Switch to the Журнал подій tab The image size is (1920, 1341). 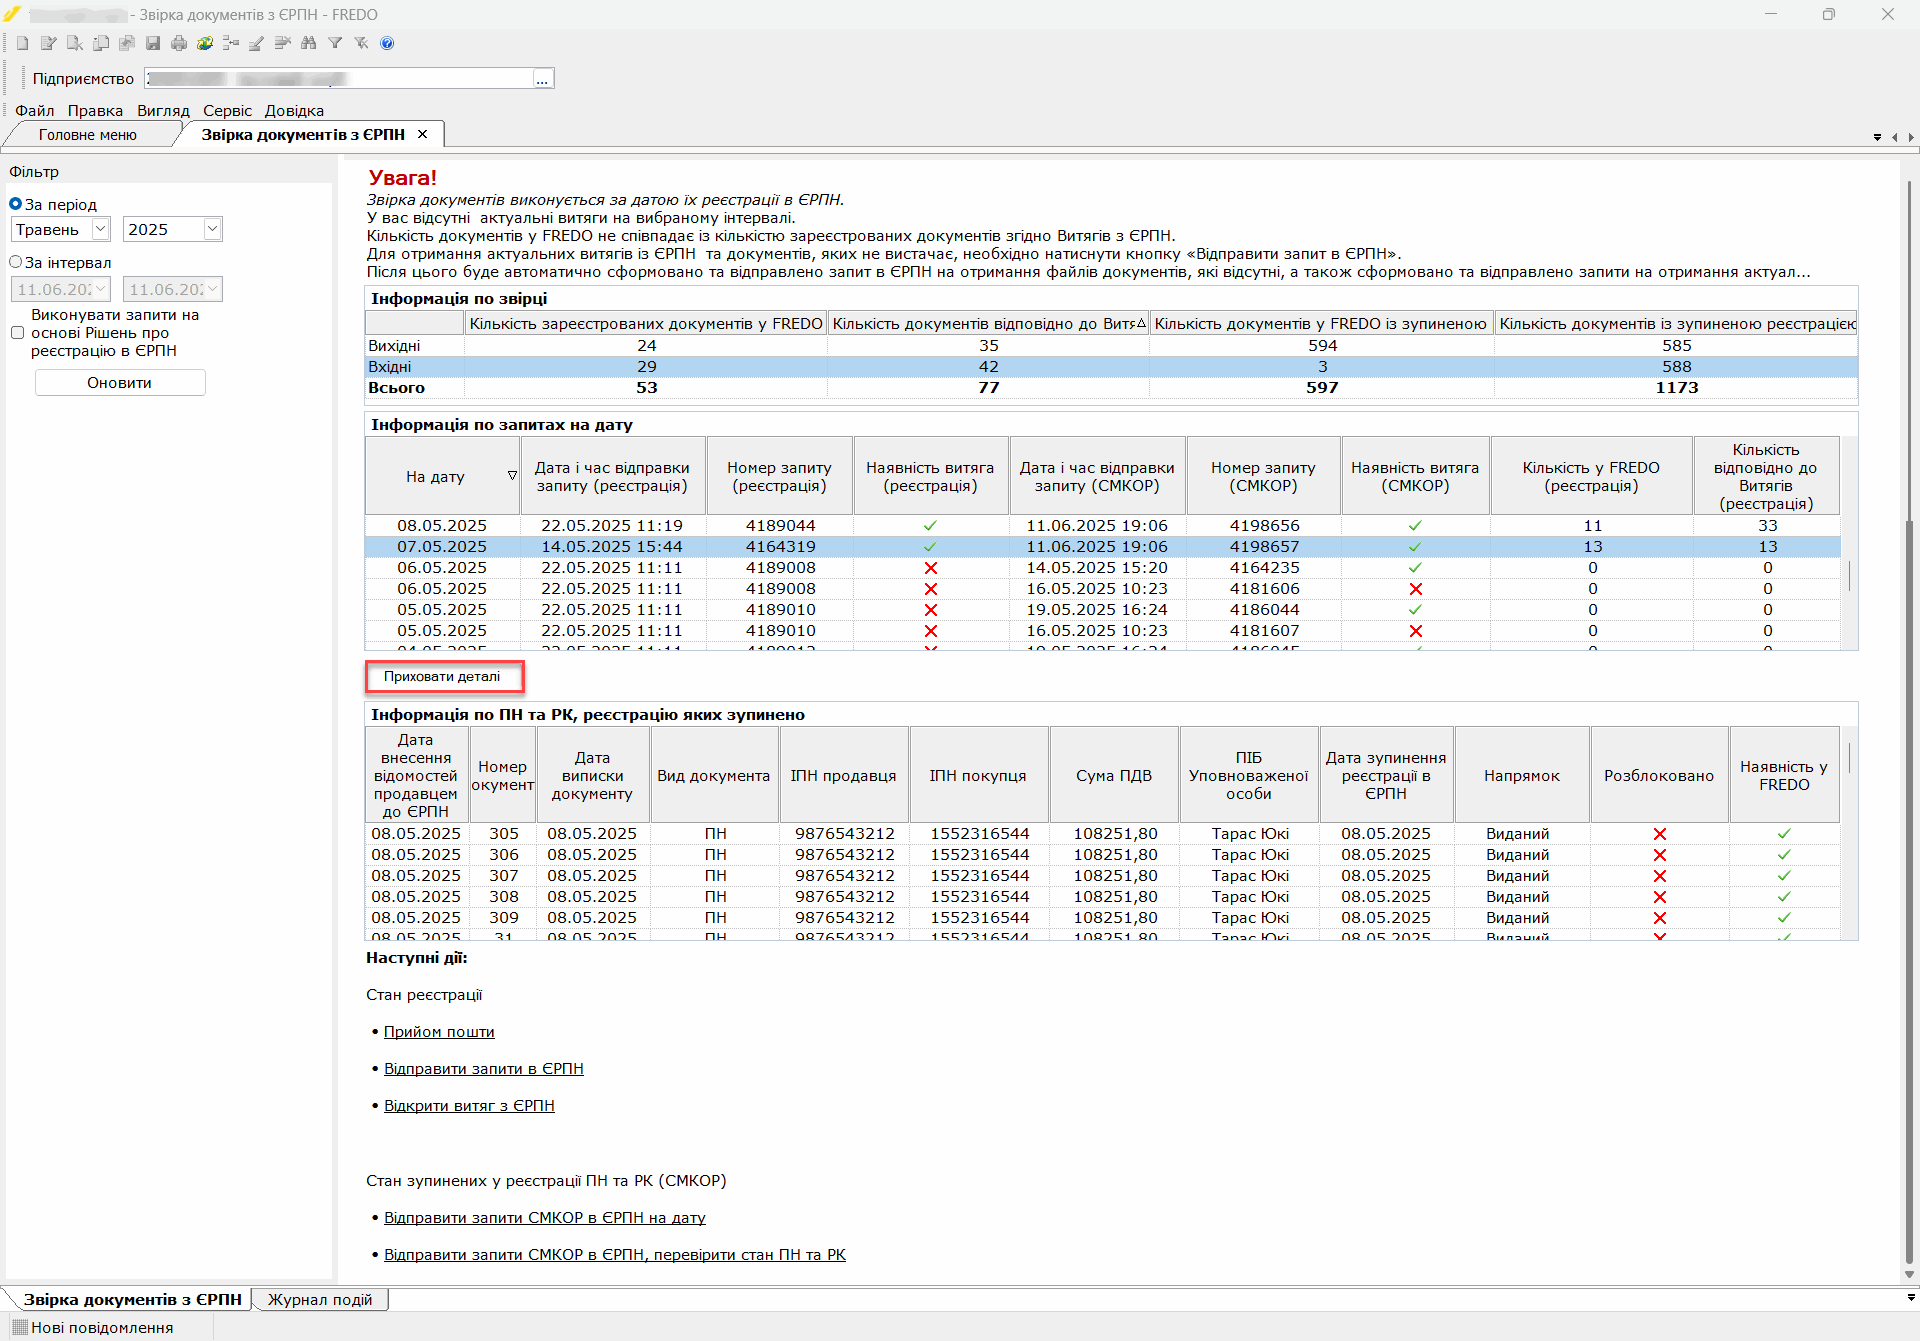[320, 1299]
